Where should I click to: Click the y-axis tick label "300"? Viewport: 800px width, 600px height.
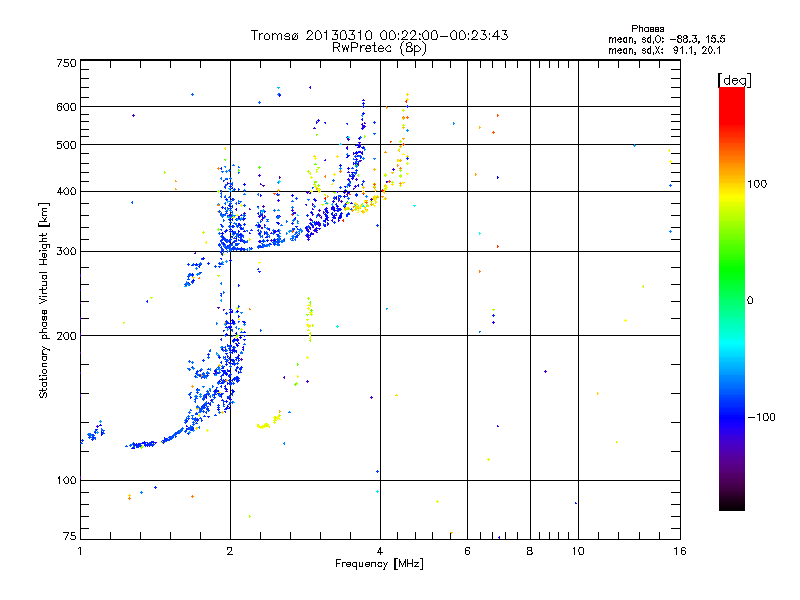coord(66,252)
